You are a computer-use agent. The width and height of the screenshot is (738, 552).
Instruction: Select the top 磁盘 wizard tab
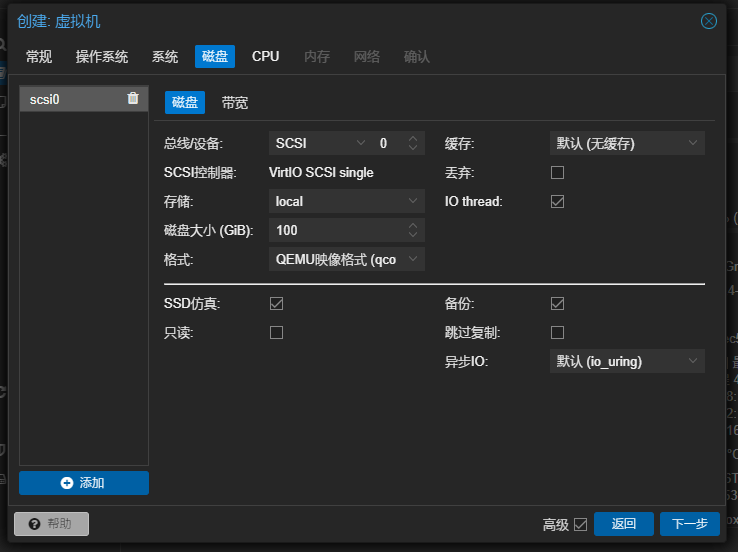[x=215, y=56]
